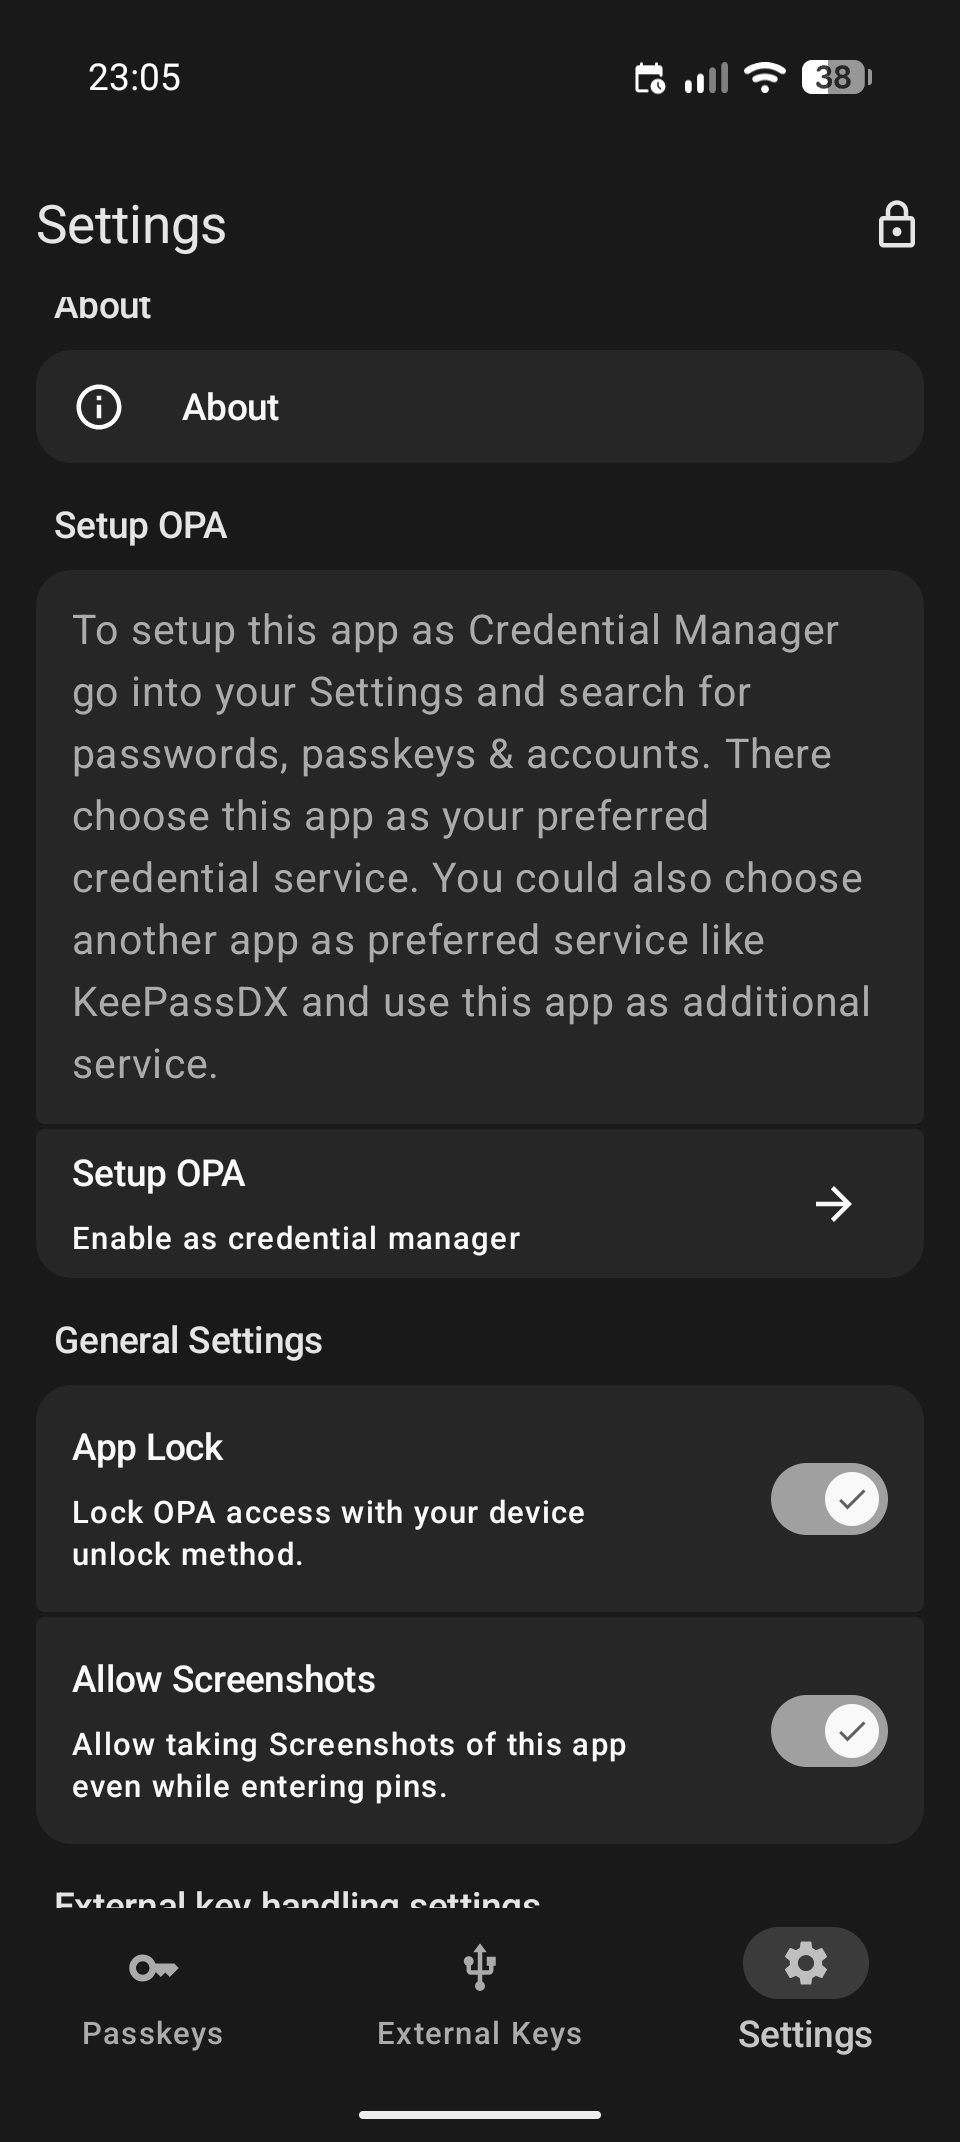Image resolution: width=960 pixels, height=2142 pixels.
Task: Tap the calendar alarm status icon
Action: coord(650,77)
